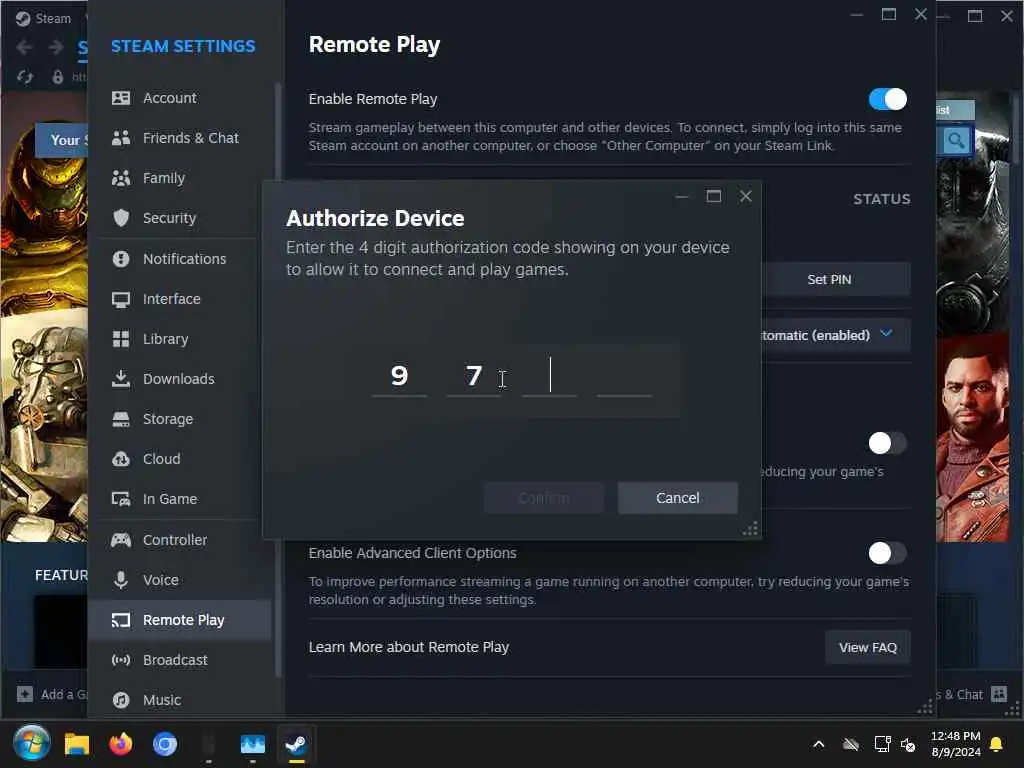Select the Broadcast settings section
The width and height of the screenshot is (1024, 768).
(180, 660)
